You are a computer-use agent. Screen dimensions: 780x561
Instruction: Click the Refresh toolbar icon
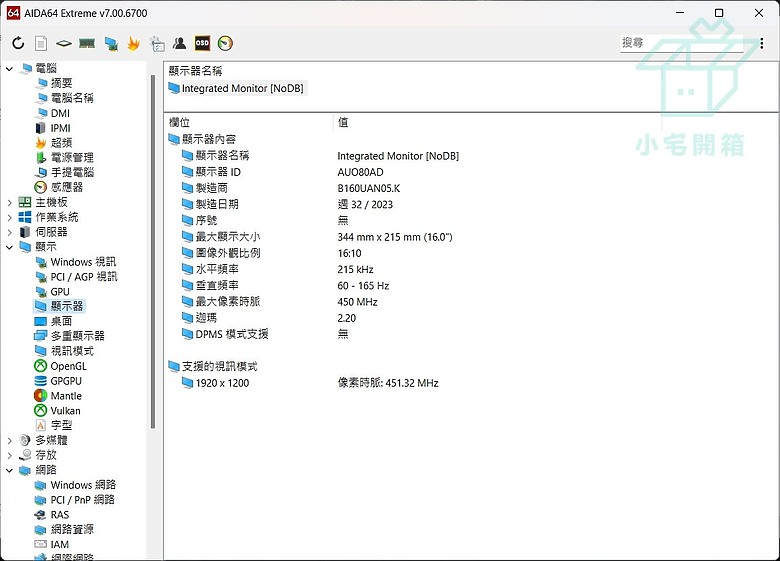click(18, 43)
